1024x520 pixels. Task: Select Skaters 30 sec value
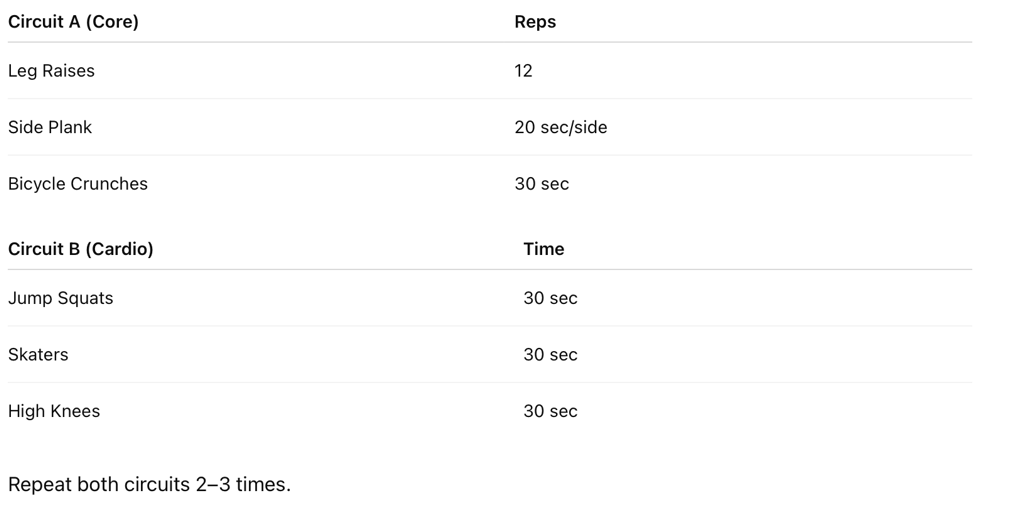tap(550, 354)
